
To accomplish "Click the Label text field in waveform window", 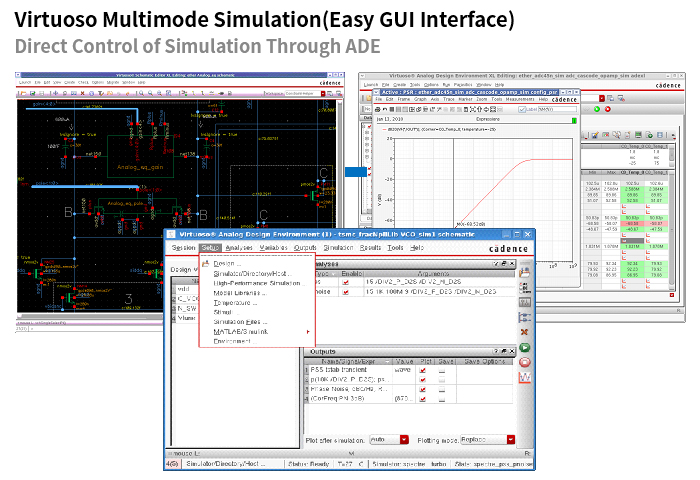I will 557,109.
